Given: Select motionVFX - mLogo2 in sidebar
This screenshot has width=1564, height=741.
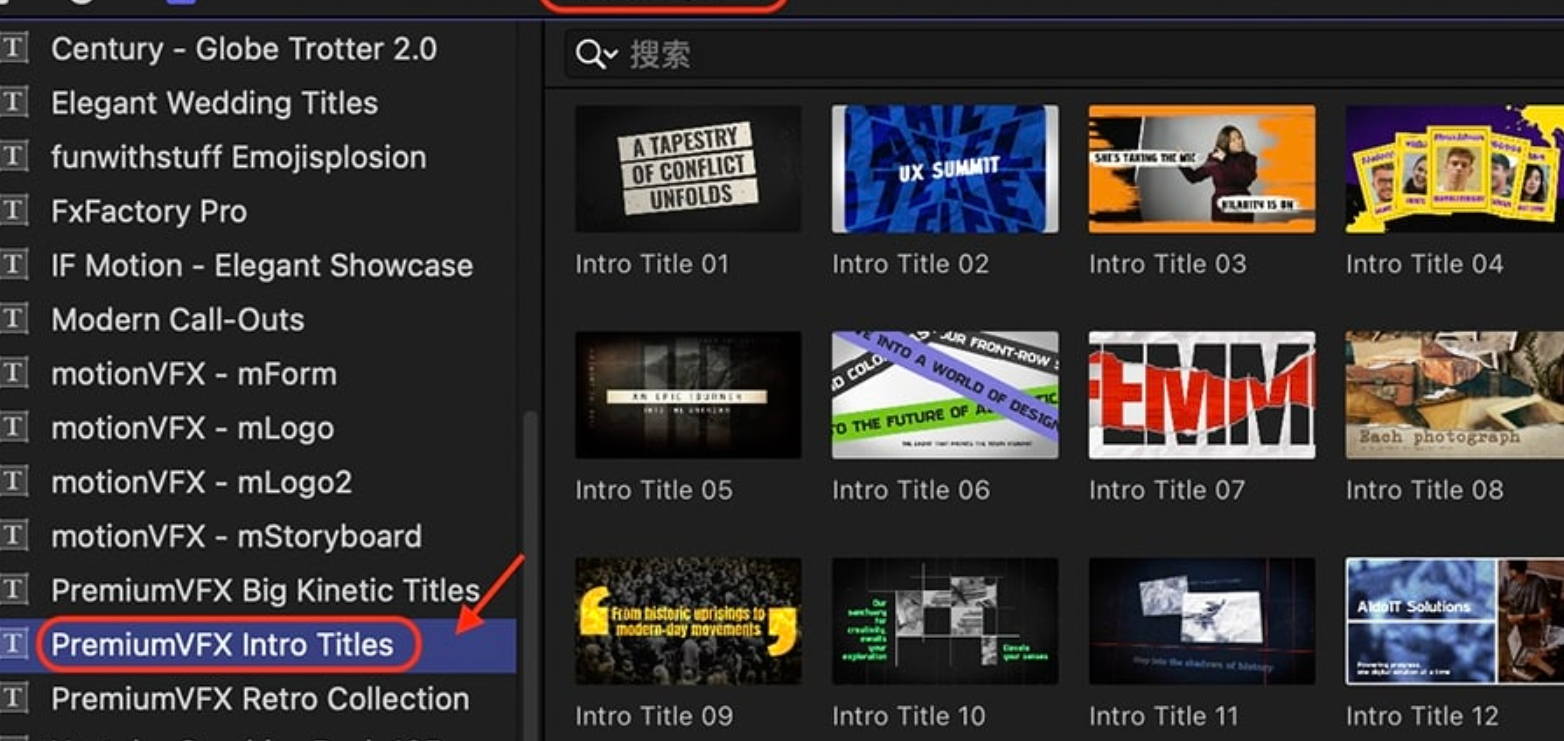Looking at the screenshot, I should [x=201, y=482].
